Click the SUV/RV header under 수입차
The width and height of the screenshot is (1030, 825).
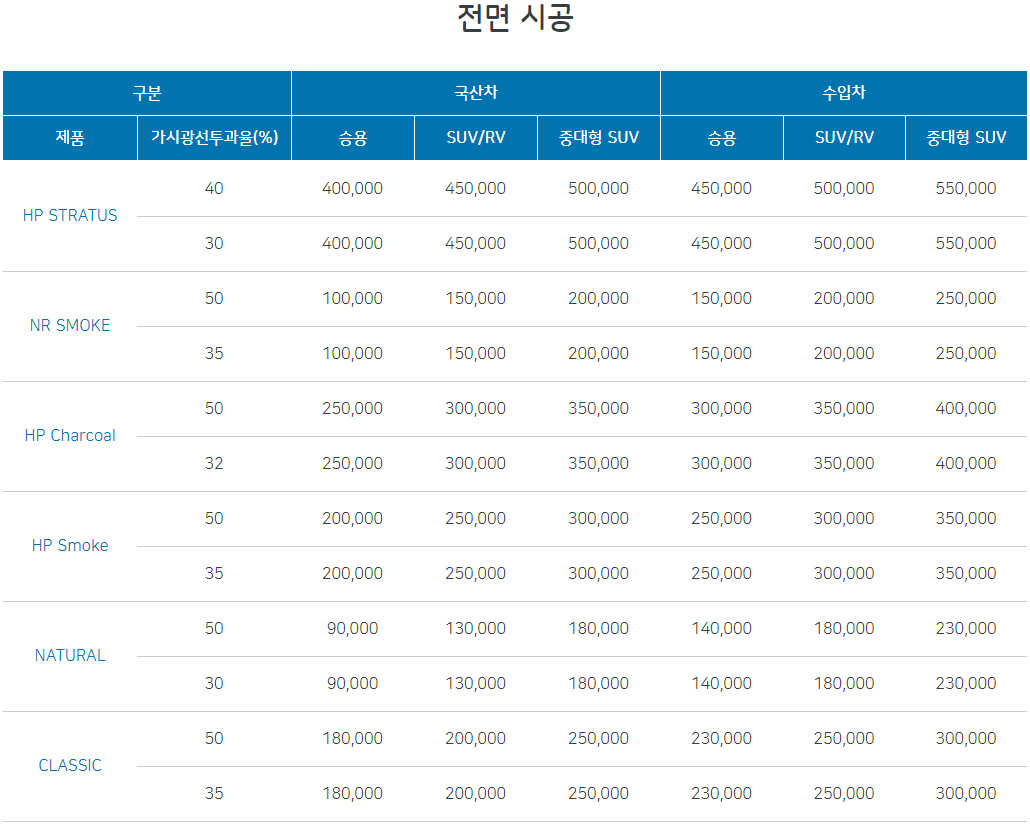coord(845,138)
